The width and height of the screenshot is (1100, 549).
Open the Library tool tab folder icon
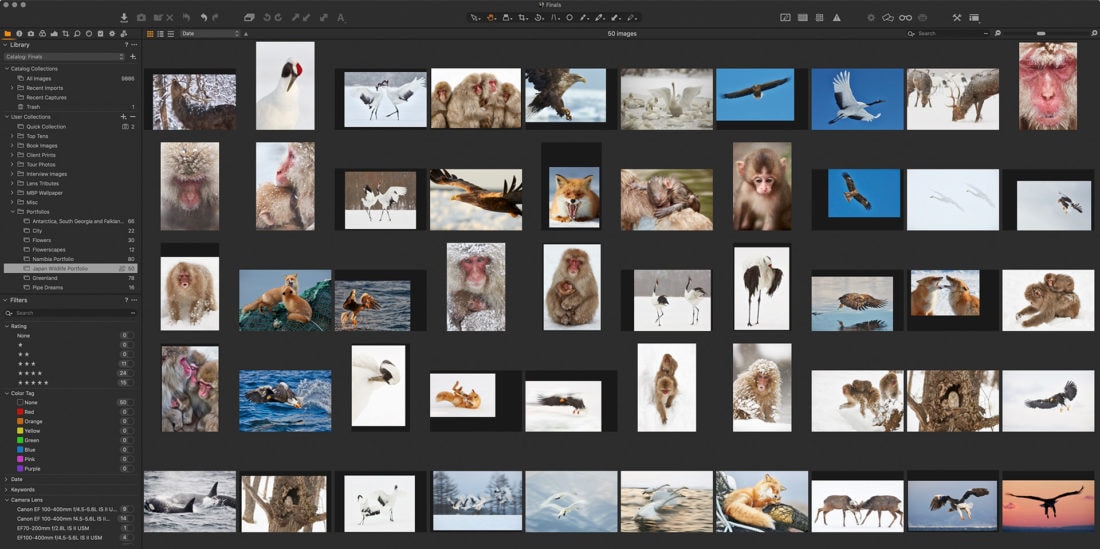pos(8,33)
